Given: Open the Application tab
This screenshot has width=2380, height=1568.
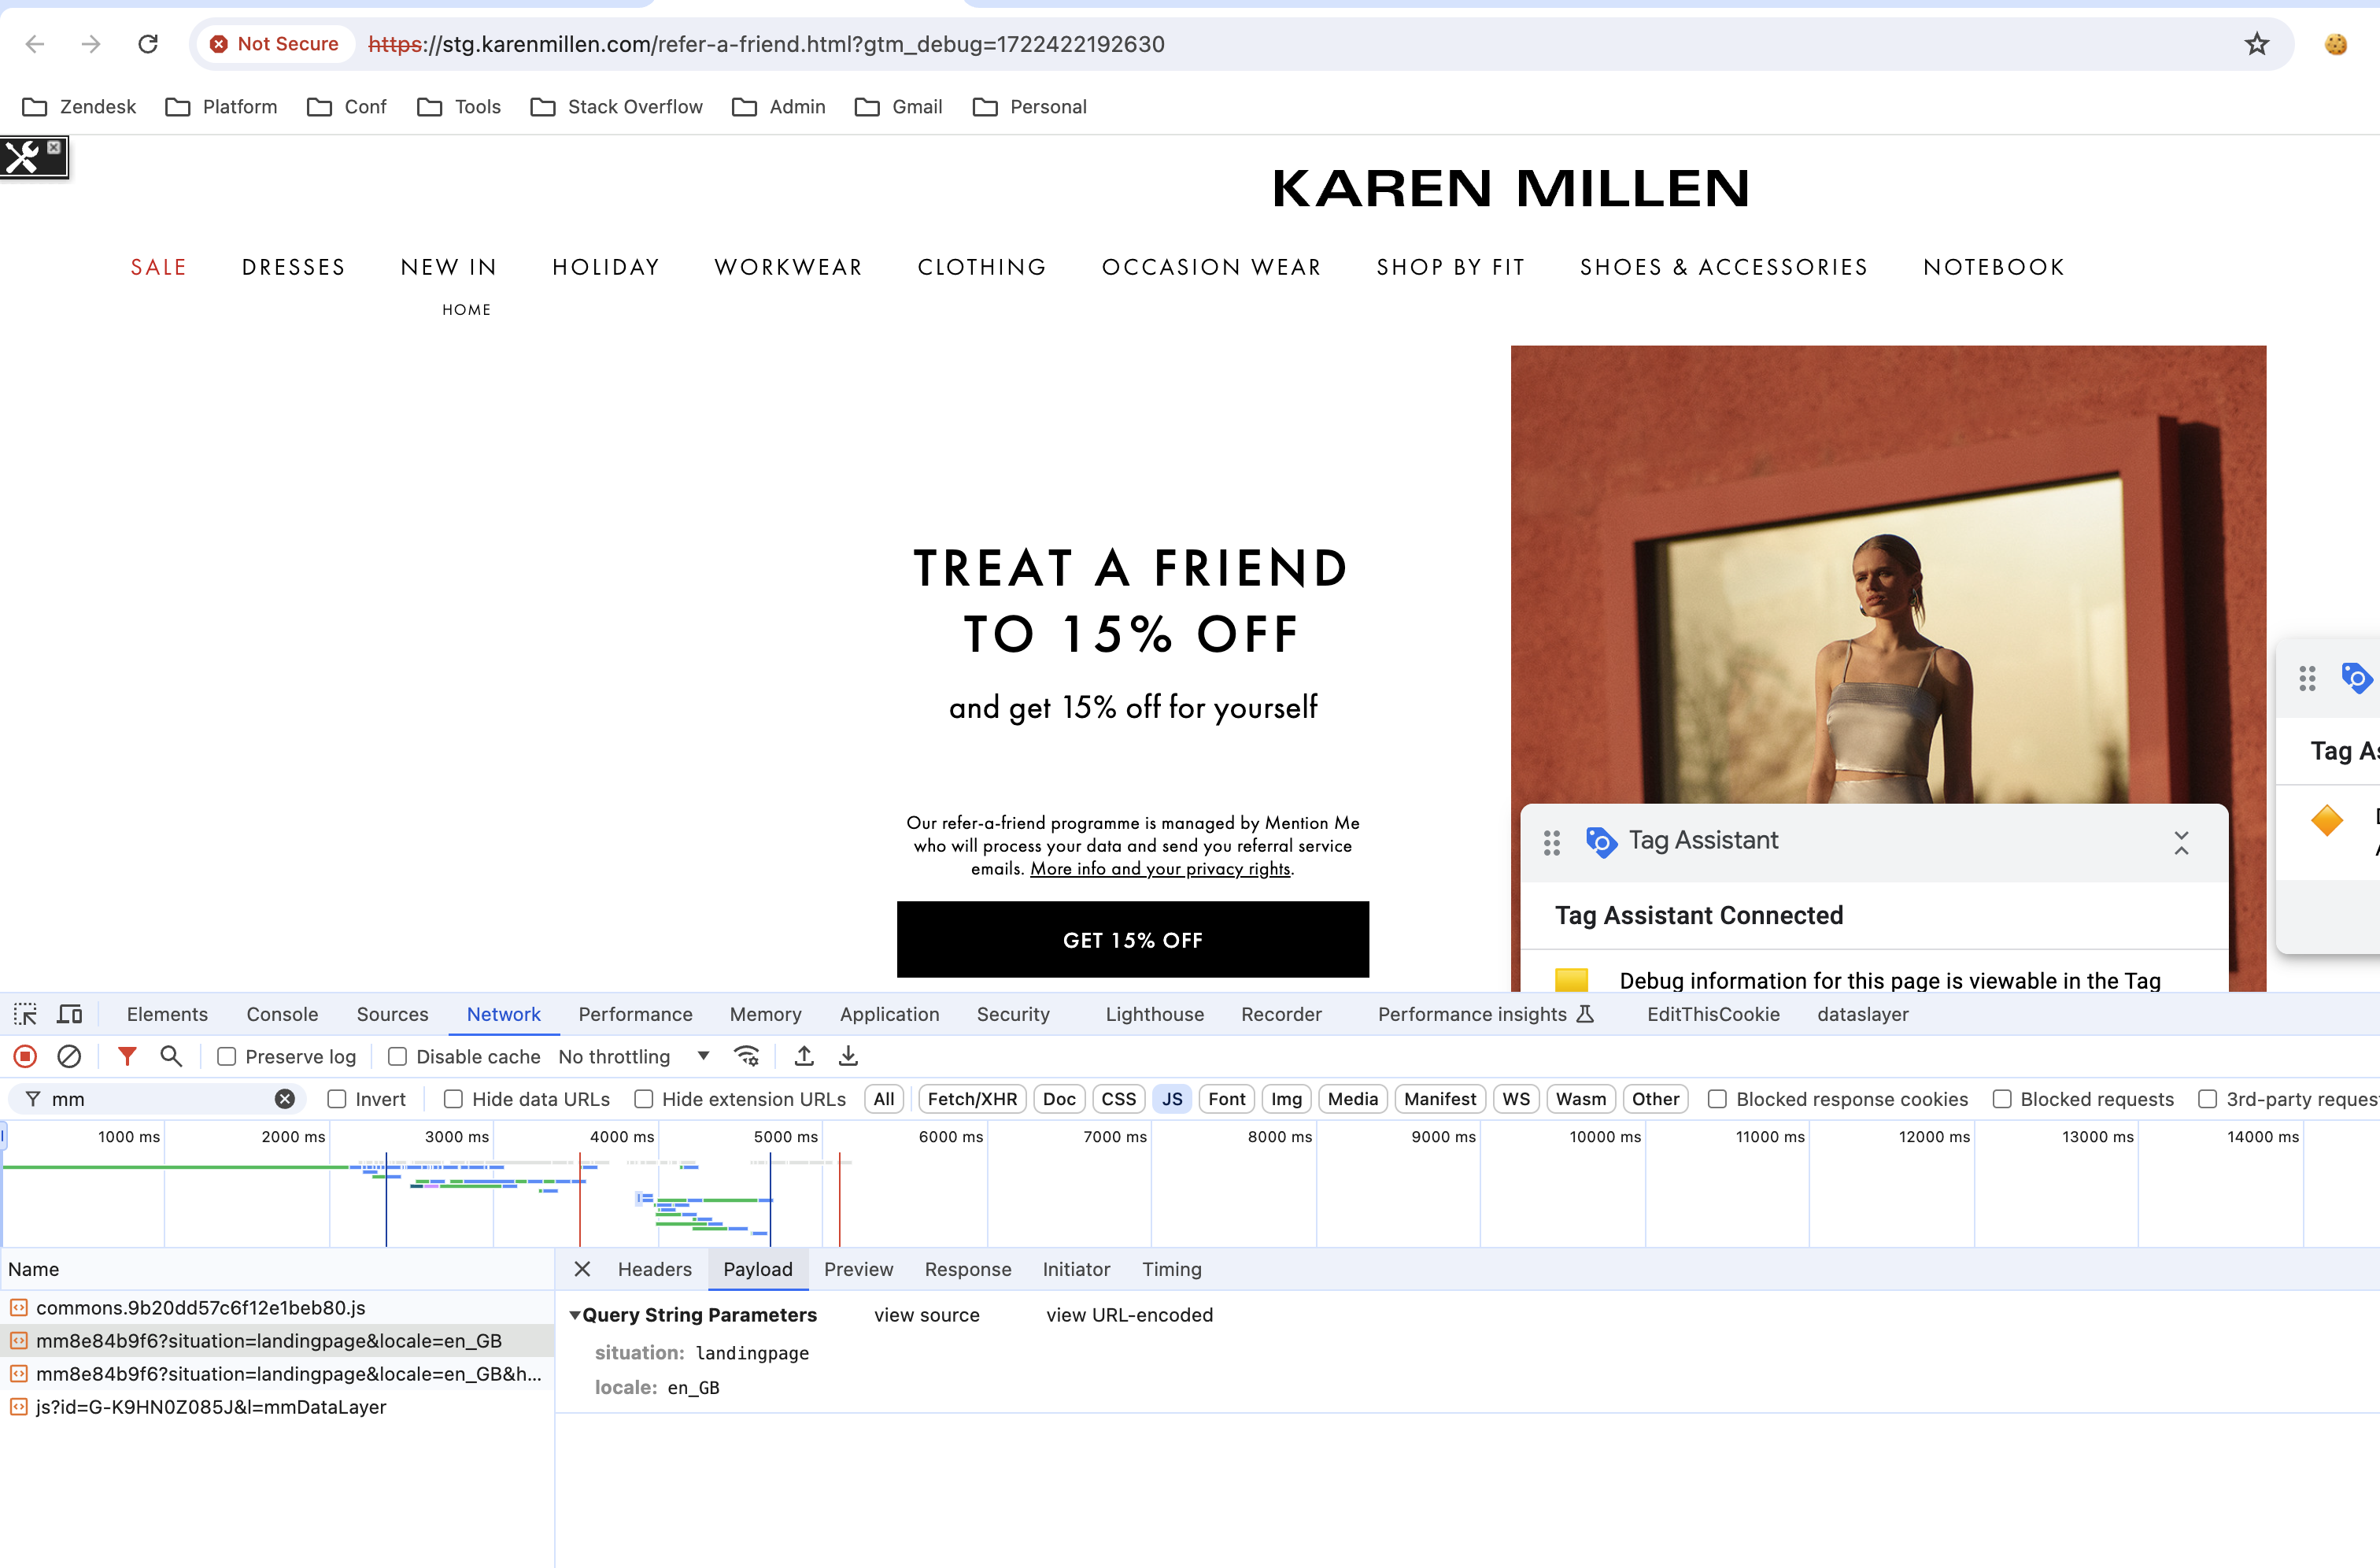Looking at the screenshot, I should pos(889,1014).
